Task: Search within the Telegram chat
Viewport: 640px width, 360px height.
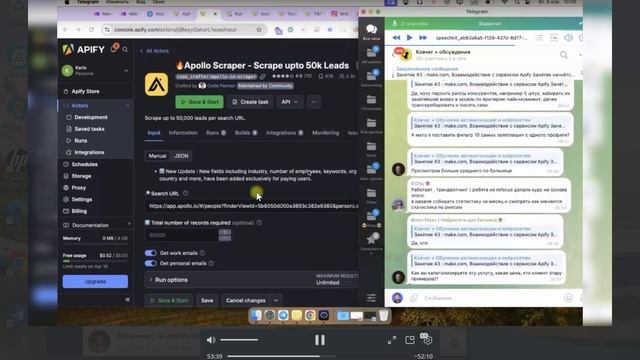Action: 564,55
